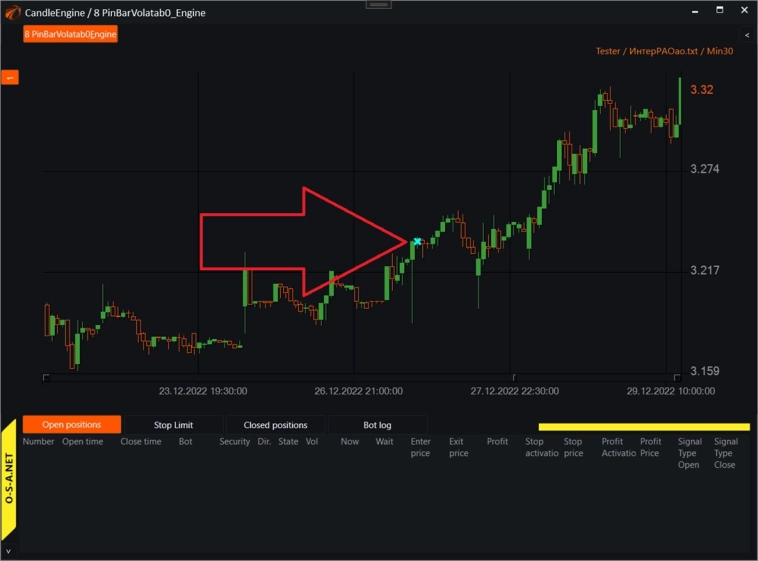Collapse the bottom panel using the "v" chevron
This screenshot has height=561, width=758.
click(x=8, y=551)
